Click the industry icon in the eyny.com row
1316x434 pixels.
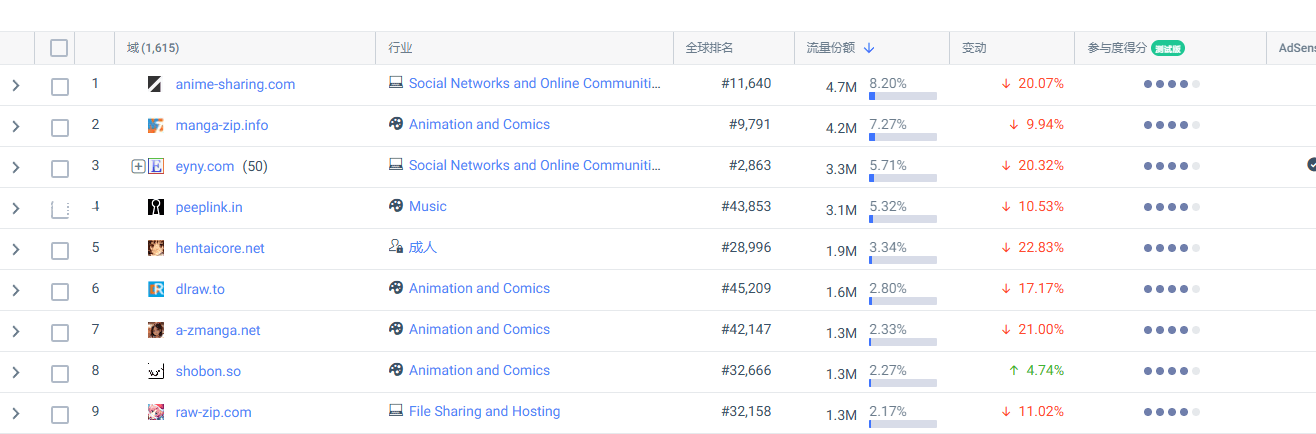point(396,165)
